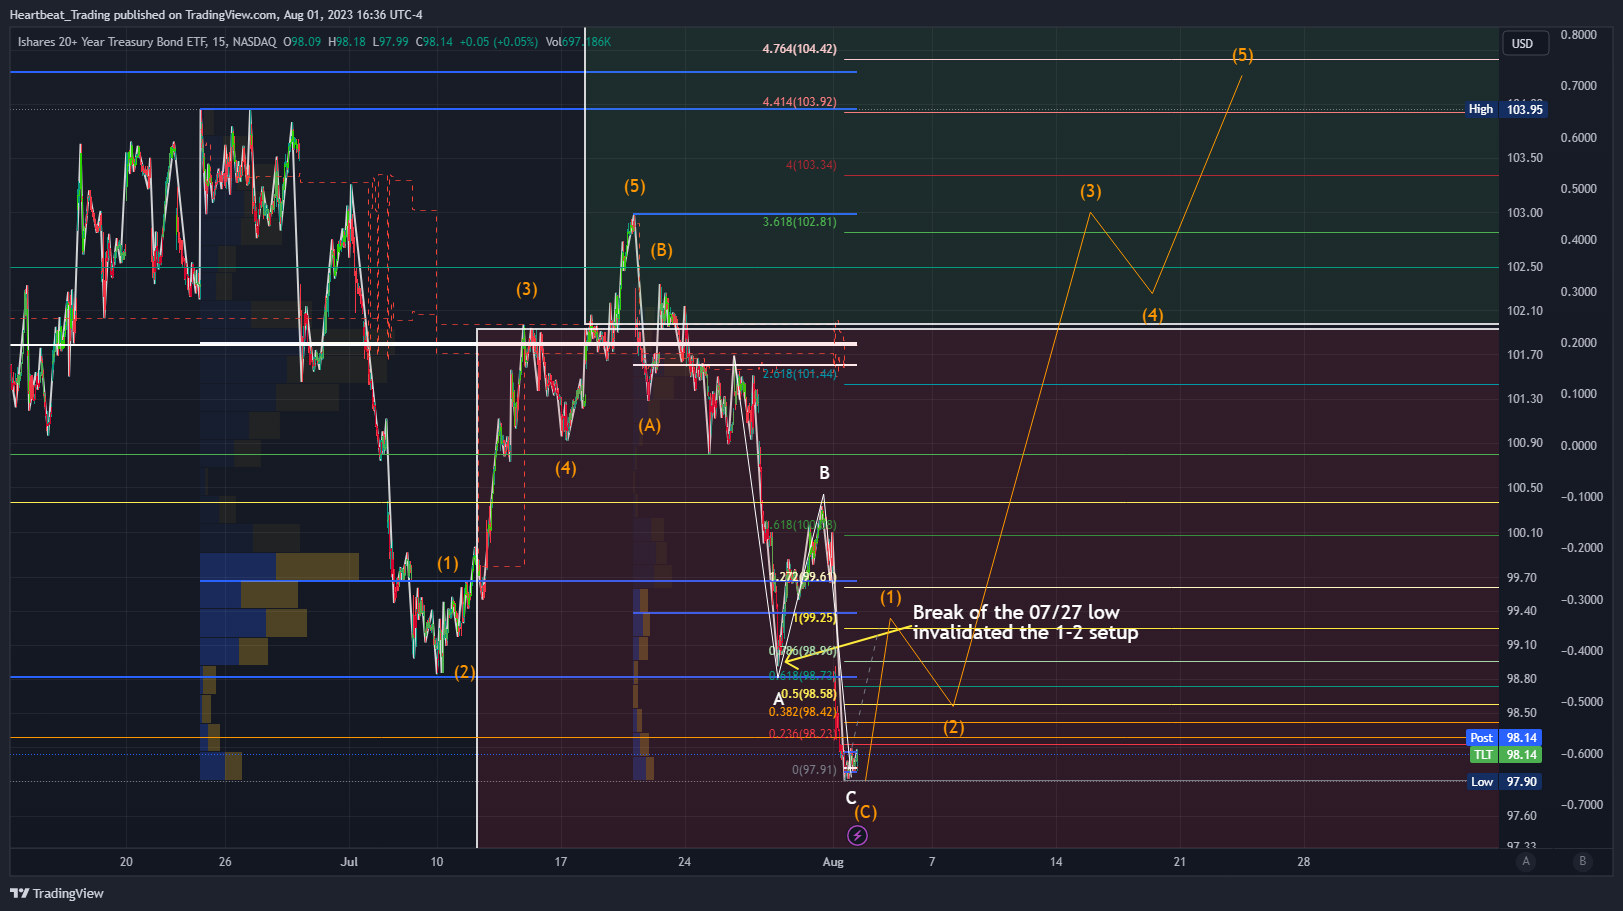Click the 0(97.91) Fibonacci level label
This screenshot has height=911, width=1623.
[x=814, y=770]
